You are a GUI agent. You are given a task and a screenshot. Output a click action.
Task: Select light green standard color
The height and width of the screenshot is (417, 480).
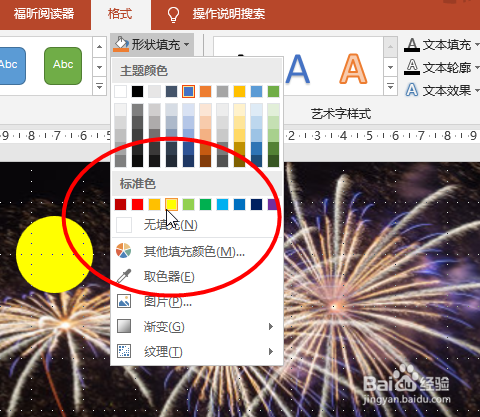(x=188, y=204)
